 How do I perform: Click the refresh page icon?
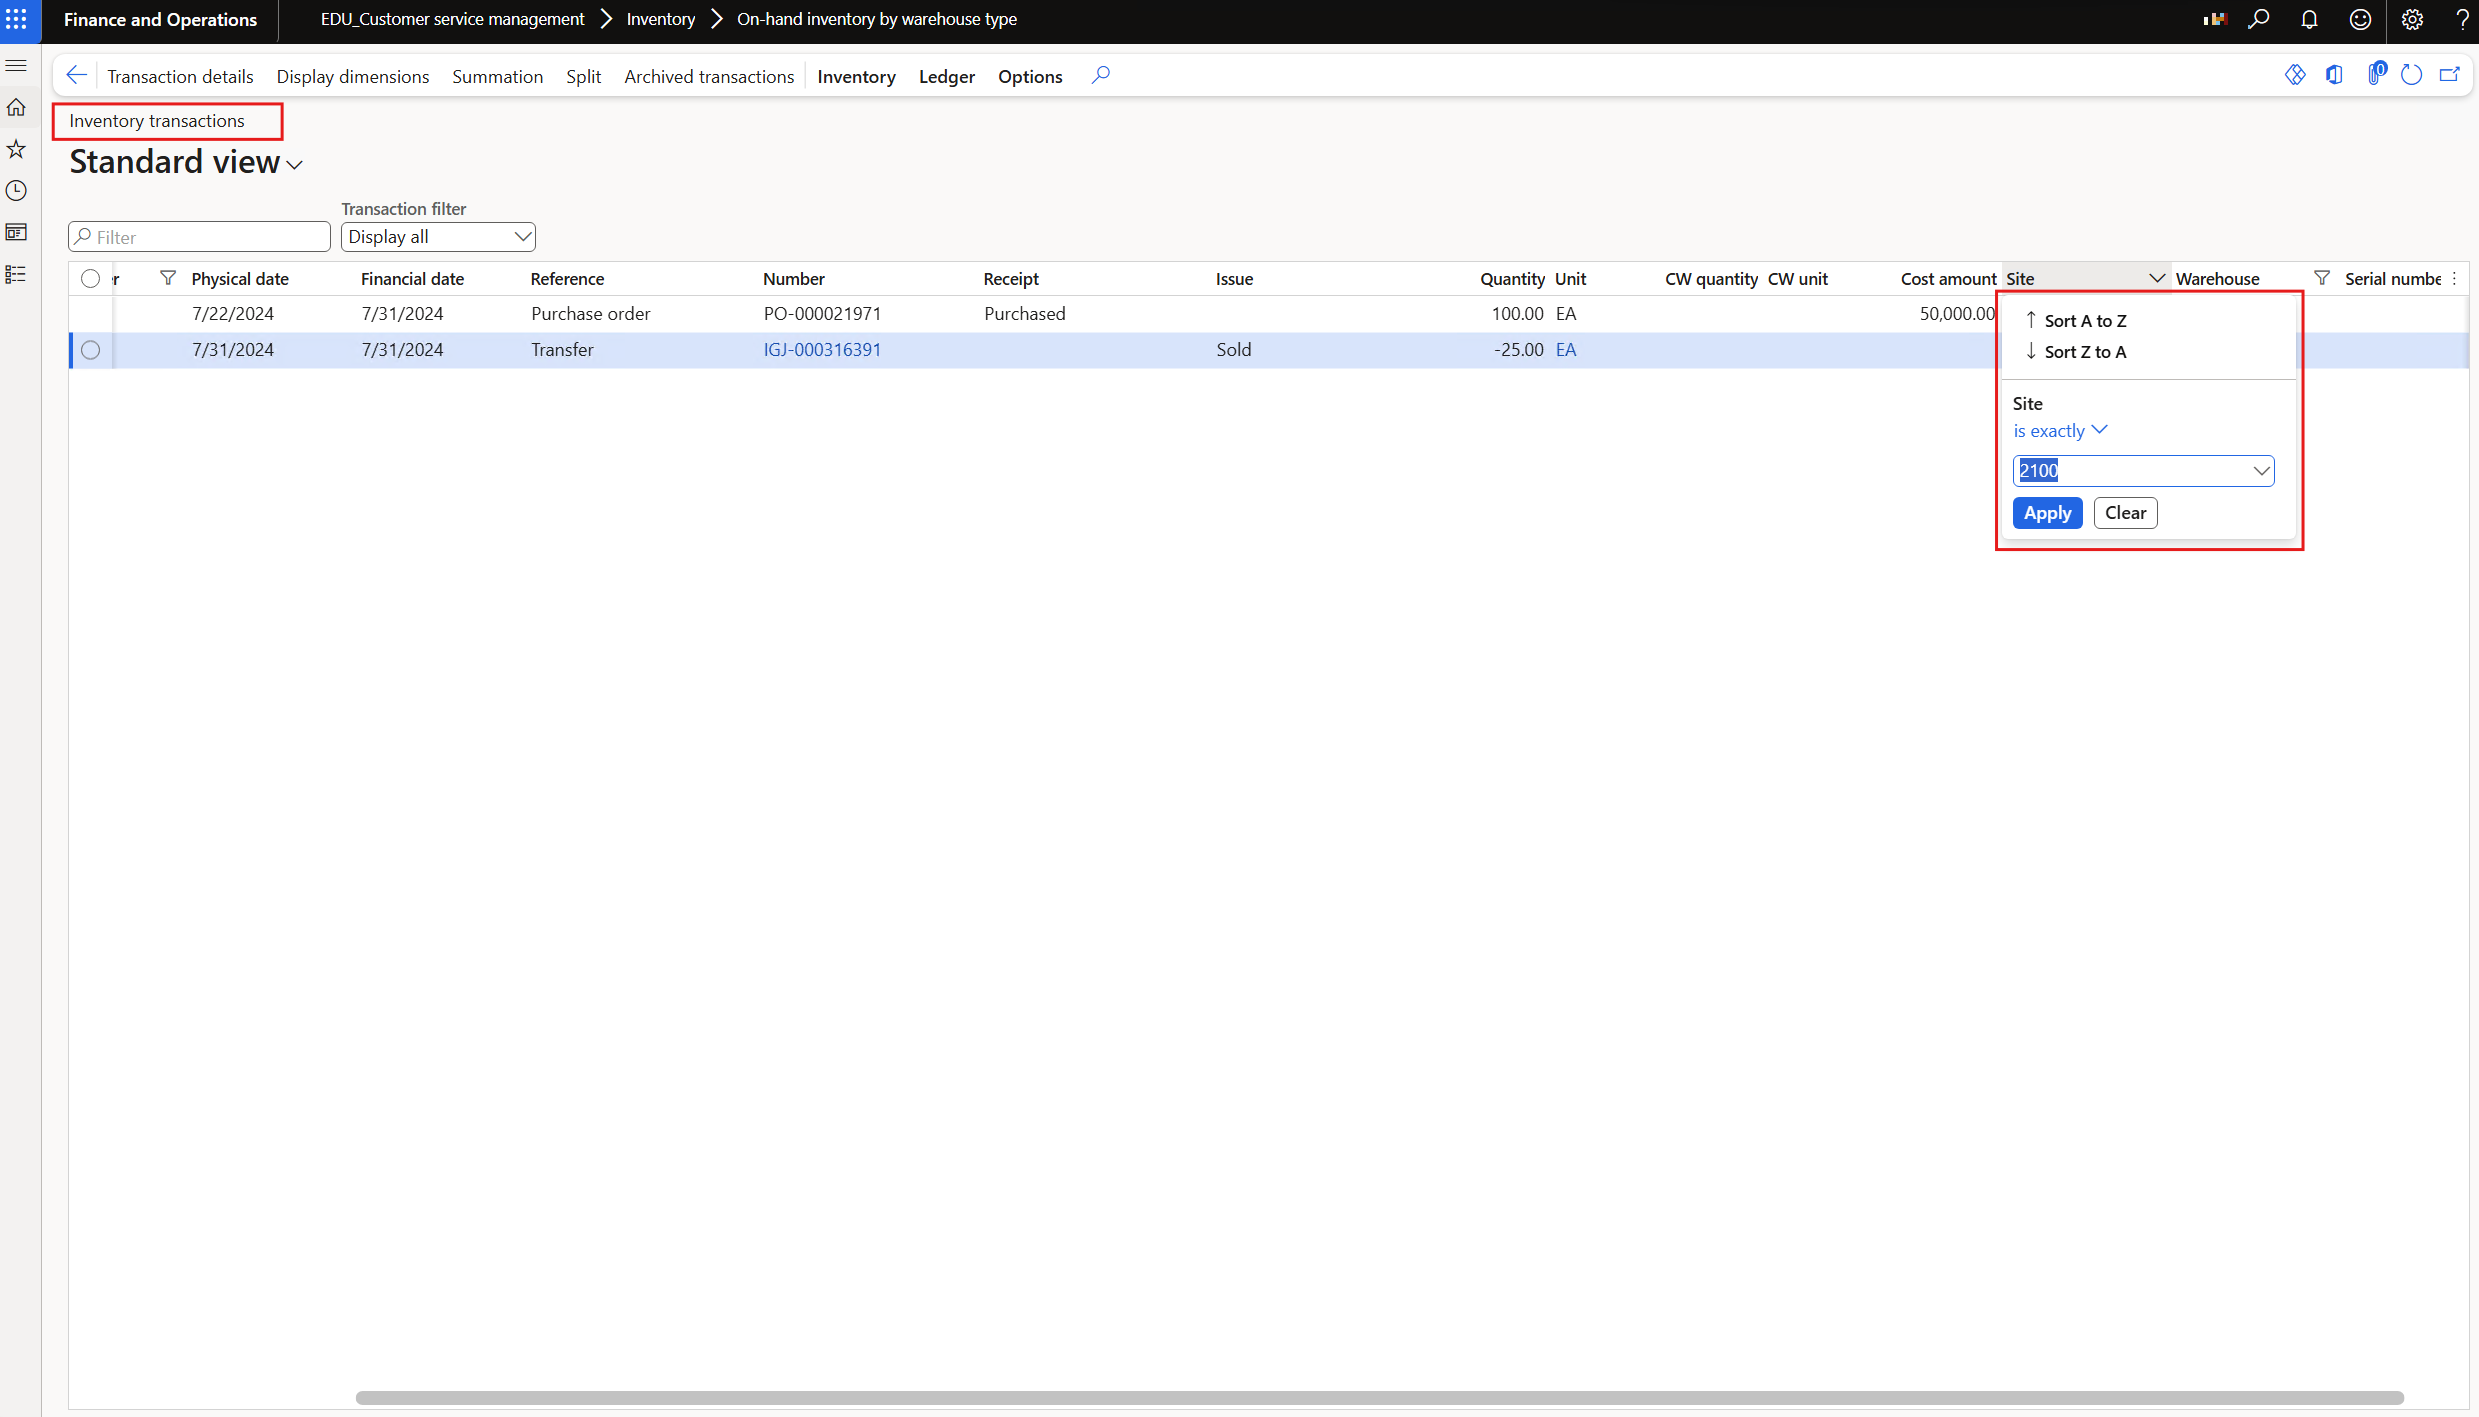tap(2411, 76)
